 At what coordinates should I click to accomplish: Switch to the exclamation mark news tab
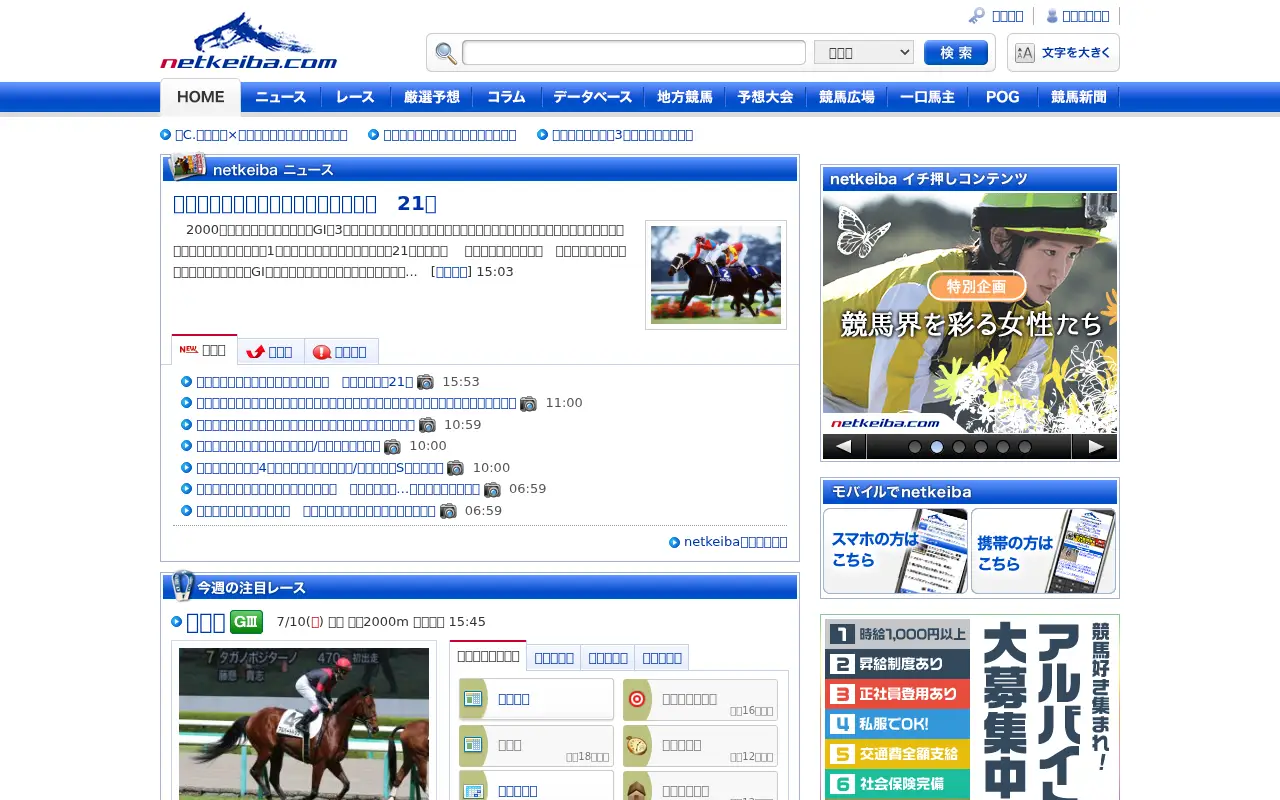tap(341, 352)
